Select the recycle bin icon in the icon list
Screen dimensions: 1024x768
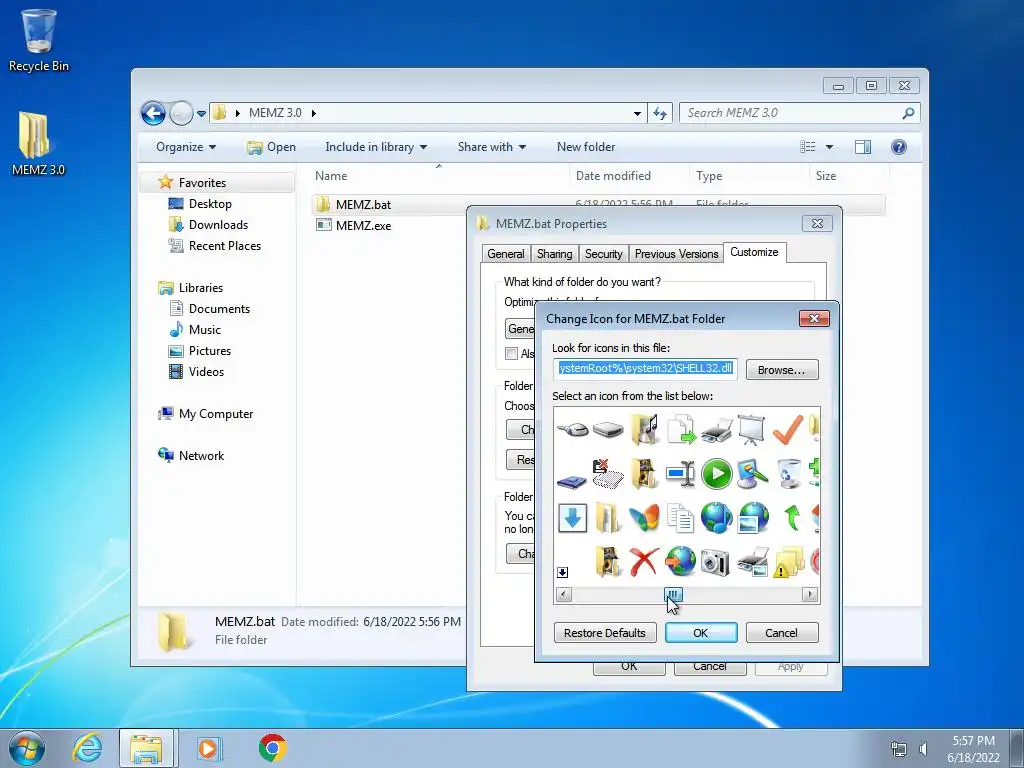pyautogui.click(x=789, y=473)
